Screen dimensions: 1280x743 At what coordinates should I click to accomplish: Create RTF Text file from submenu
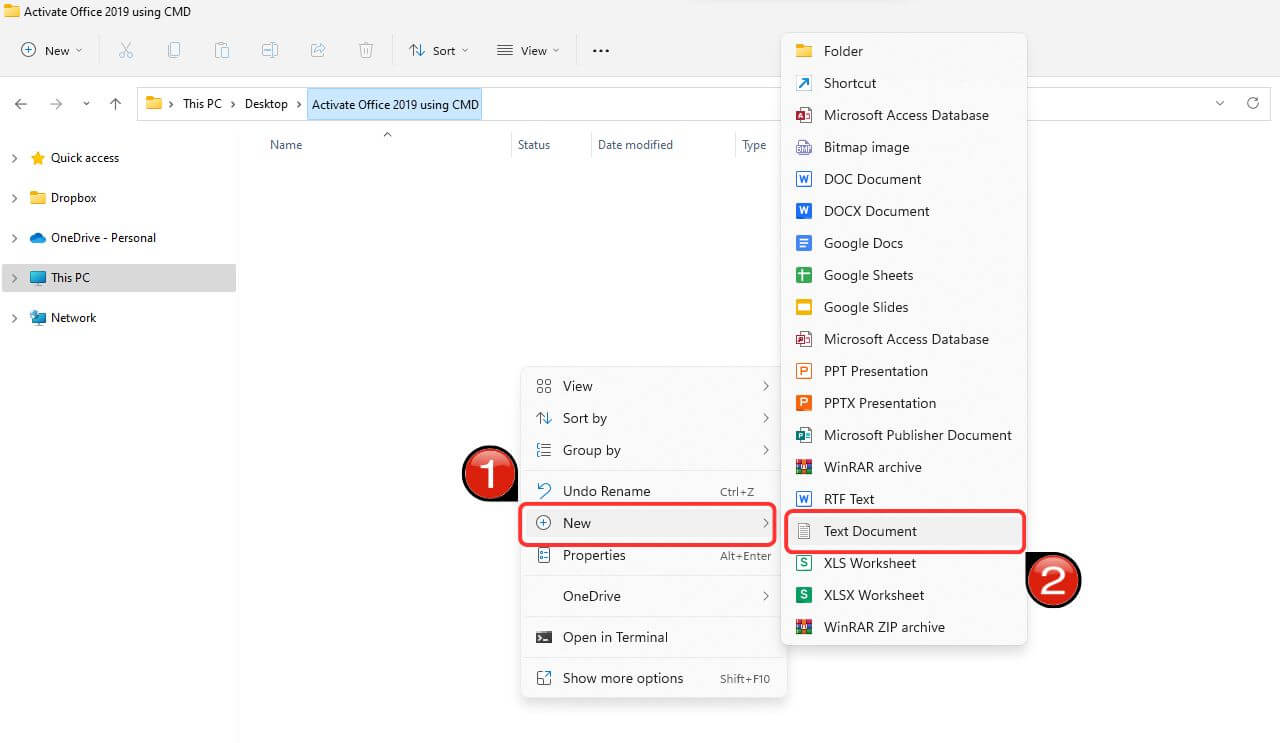[904, 499]
